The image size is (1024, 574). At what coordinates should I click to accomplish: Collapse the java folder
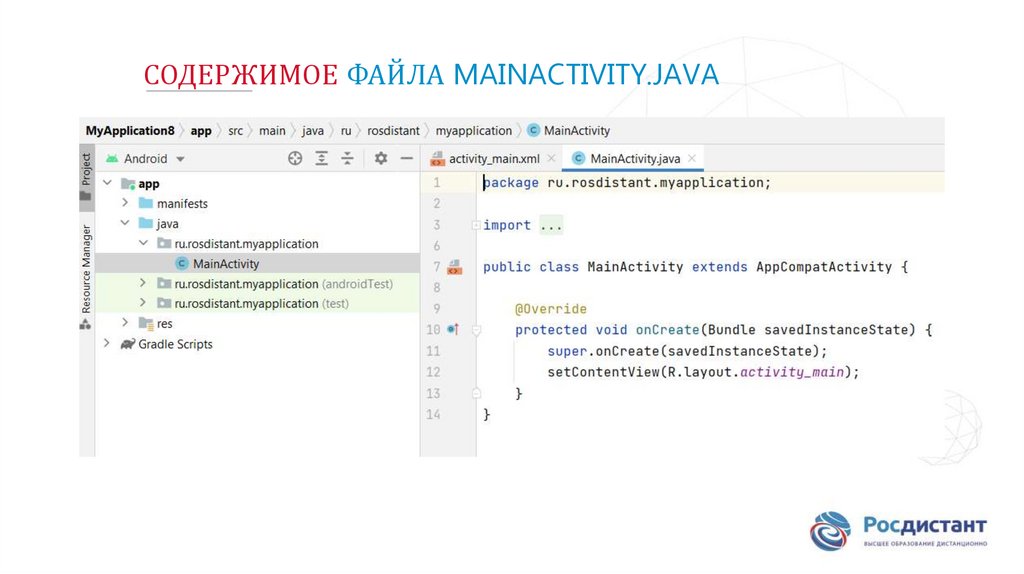[x=125, y=224]
